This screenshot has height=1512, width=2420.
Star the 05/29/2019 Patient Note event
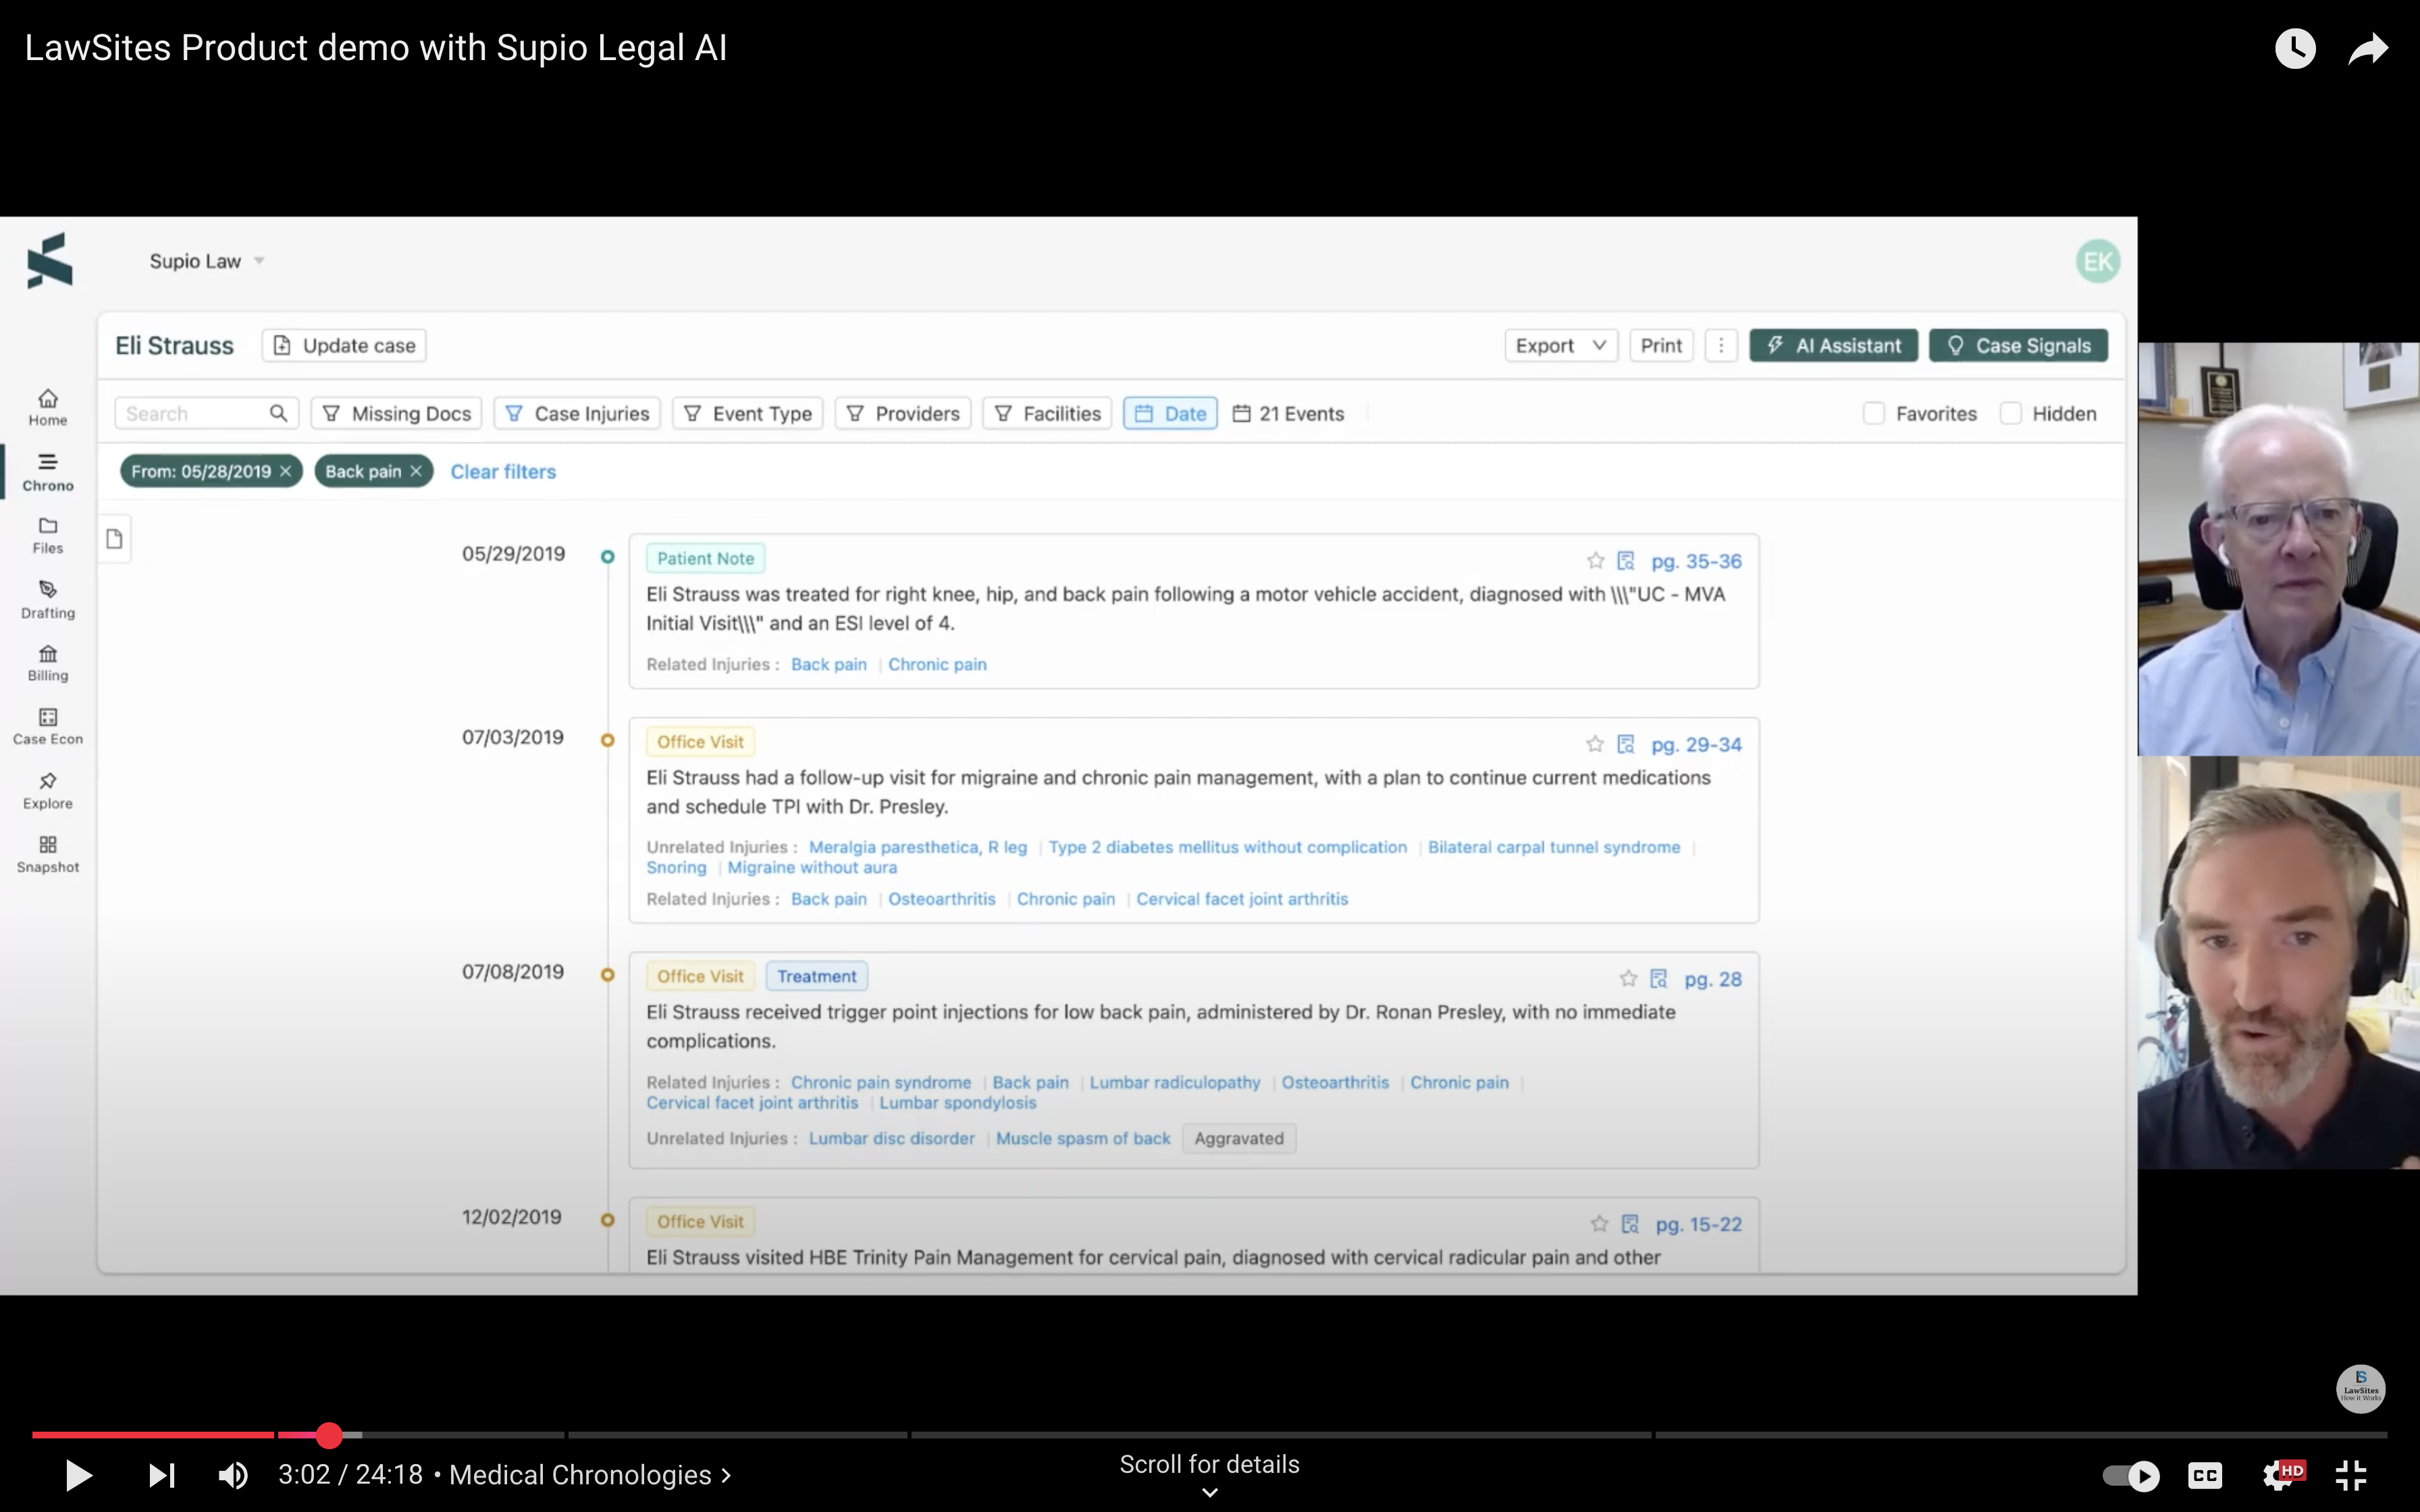[x=1595, y=561]
